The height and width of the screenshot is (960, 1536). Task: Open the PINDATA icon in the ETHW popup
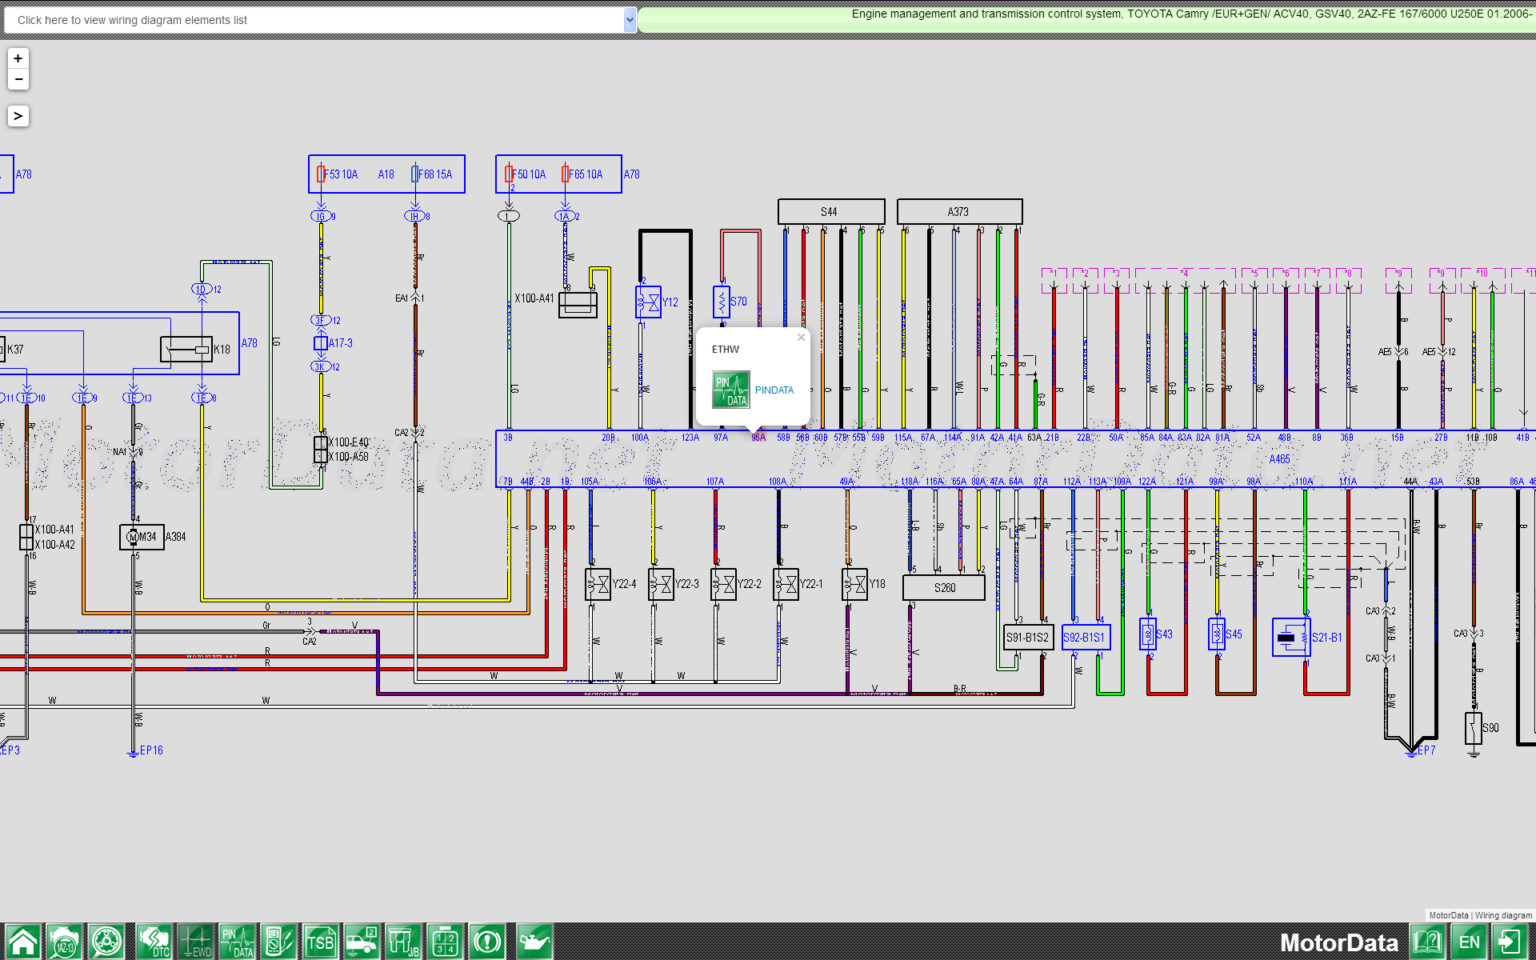731,390
